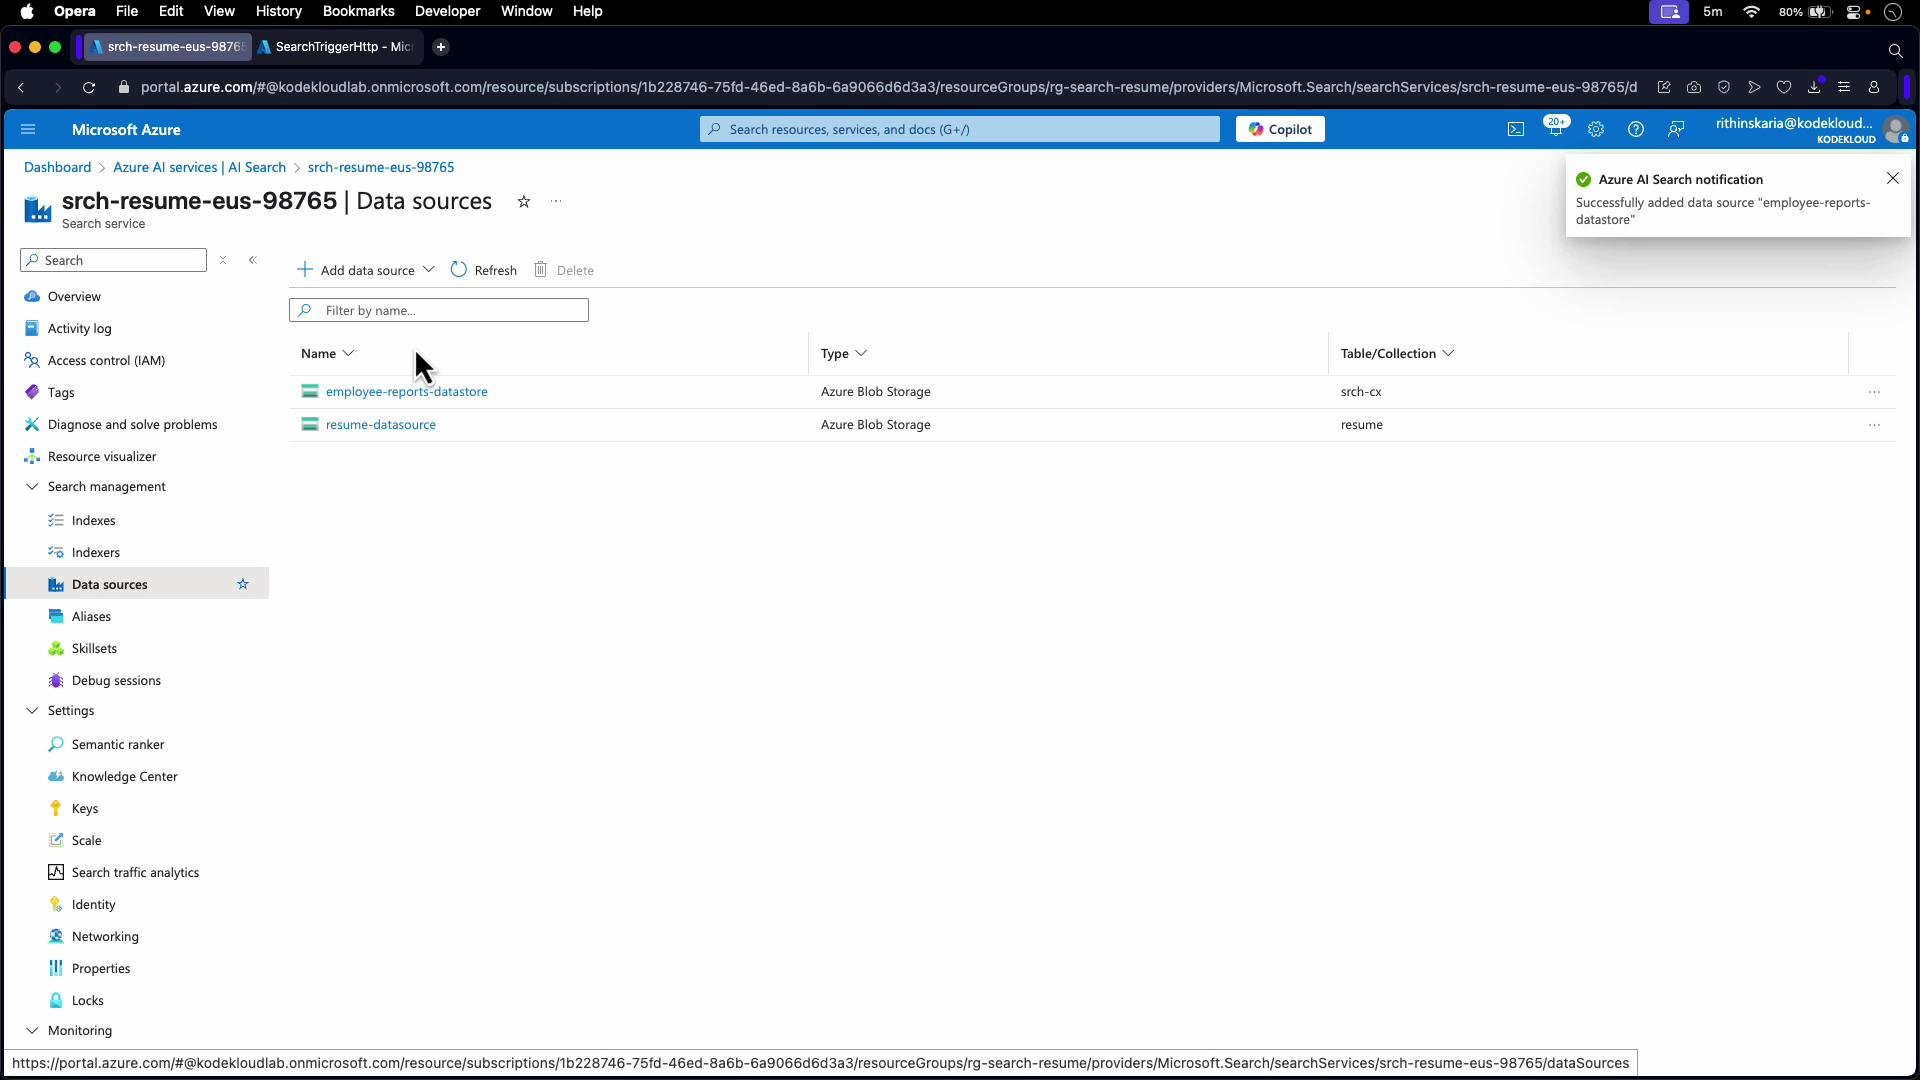The image size is (1920, 1080).
Task: Sort by Table/Collection column
Action: (1398, 354)
